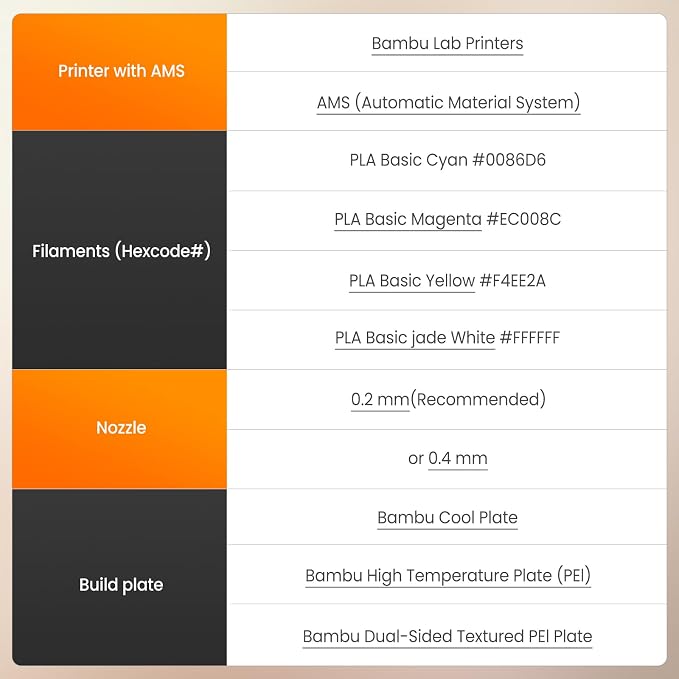Image resolution: width=679 pixels, height=679 pixels.
Task: Open Bambu Dual-Sided Textured PEI Plate link
Action: coord(447,637)
